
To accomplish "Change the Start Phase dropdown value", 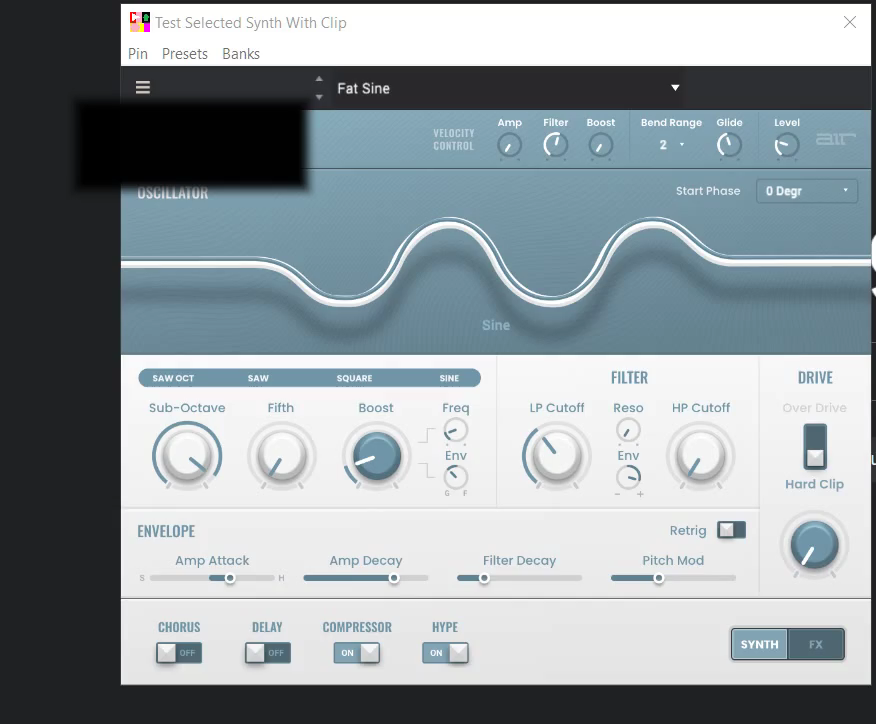I will 807,190.
